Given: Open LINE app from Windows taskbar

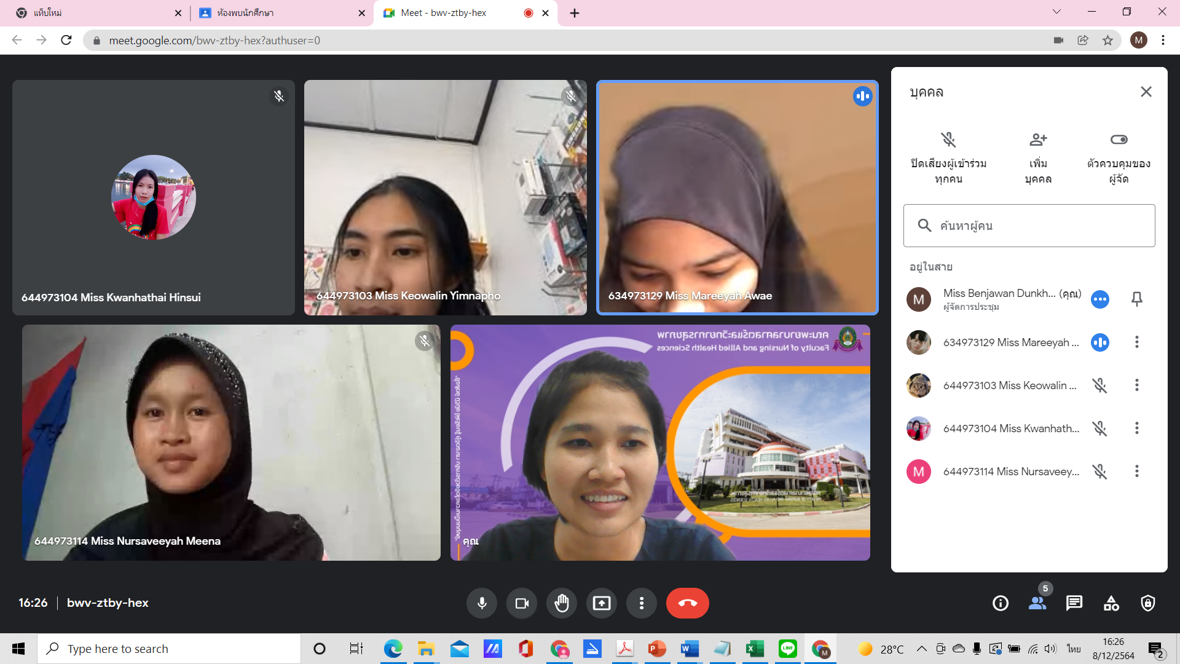Looking at the screenshot, I should point(788,649).
